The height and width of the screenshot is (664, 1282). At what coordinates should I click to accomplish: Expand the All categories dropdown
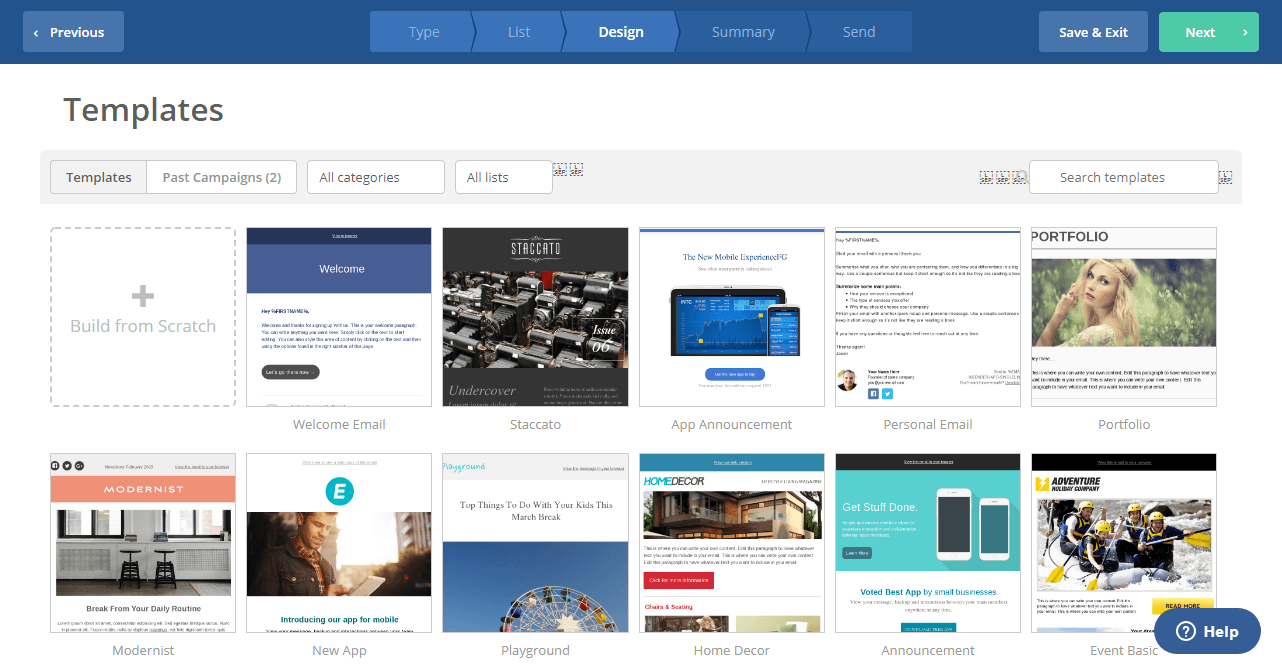[376, 177]
